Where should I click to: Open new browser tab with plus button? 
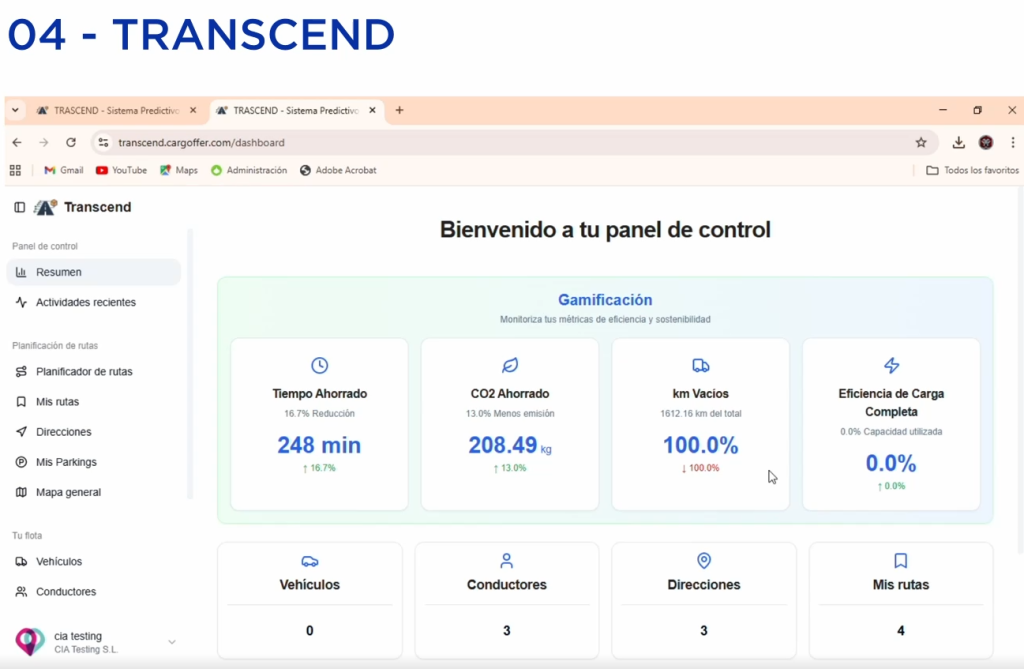pyautogui.click(x=399, y=110)
